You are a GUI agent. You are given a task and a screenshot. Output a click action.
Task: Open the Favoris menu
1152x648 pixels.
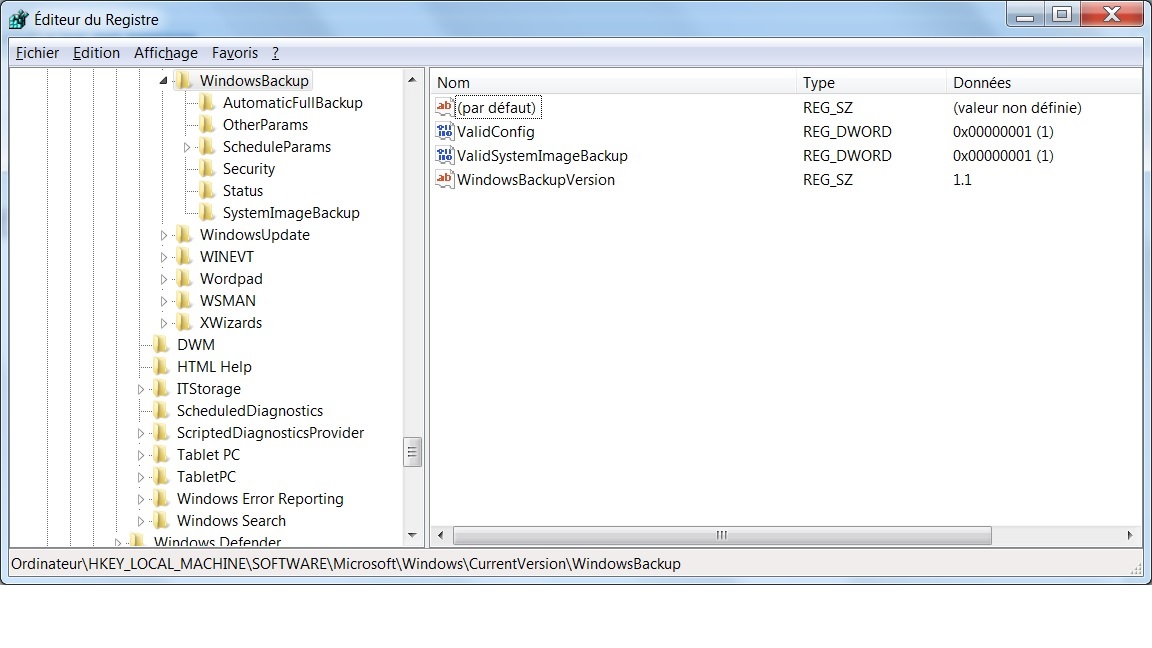pos(235,53)
